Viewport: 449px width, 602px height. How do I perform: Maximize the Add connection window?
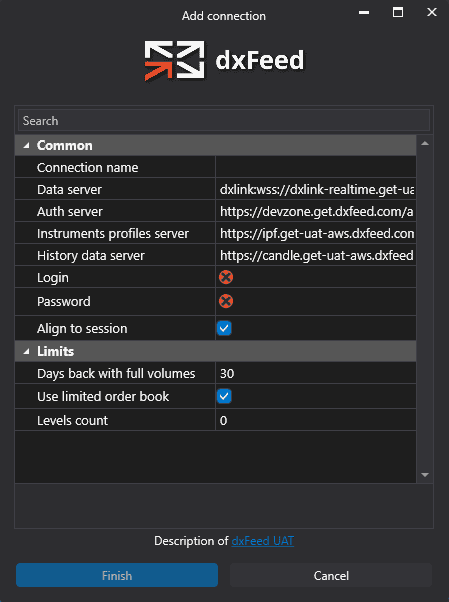[398, 13]
